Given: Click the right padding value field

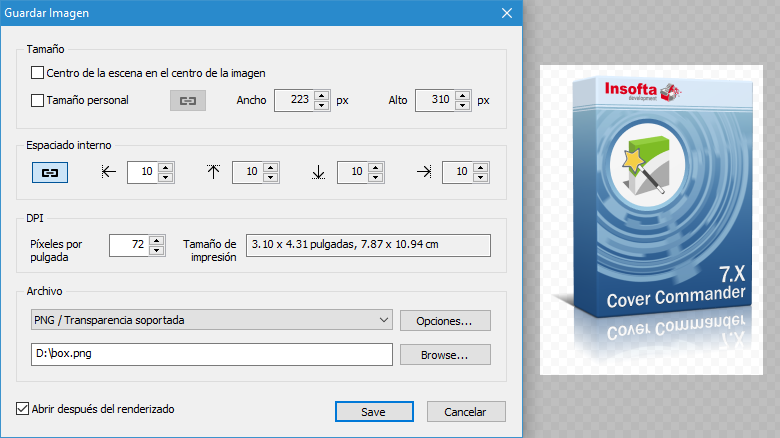Looking at the screenshot, I should 458,173.
